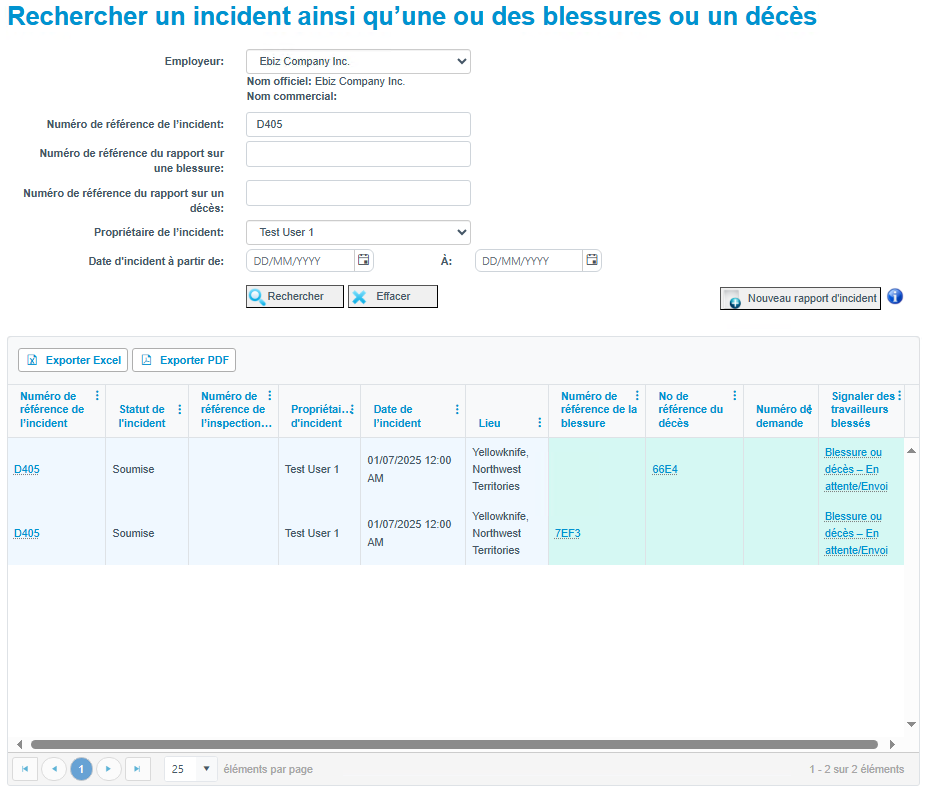
Task: Click the horizontal scrollbar of the grid
Action: click(x=454, y=744)
